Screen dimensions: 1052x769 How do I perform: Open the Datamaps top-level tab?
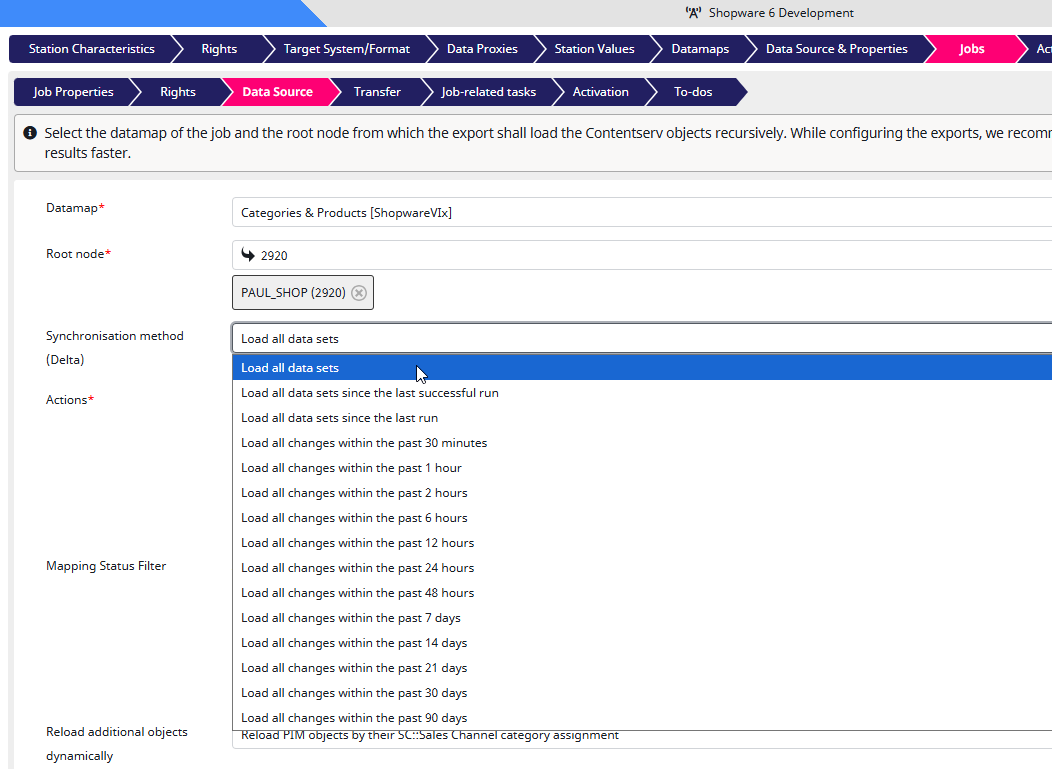click(700, 49)
